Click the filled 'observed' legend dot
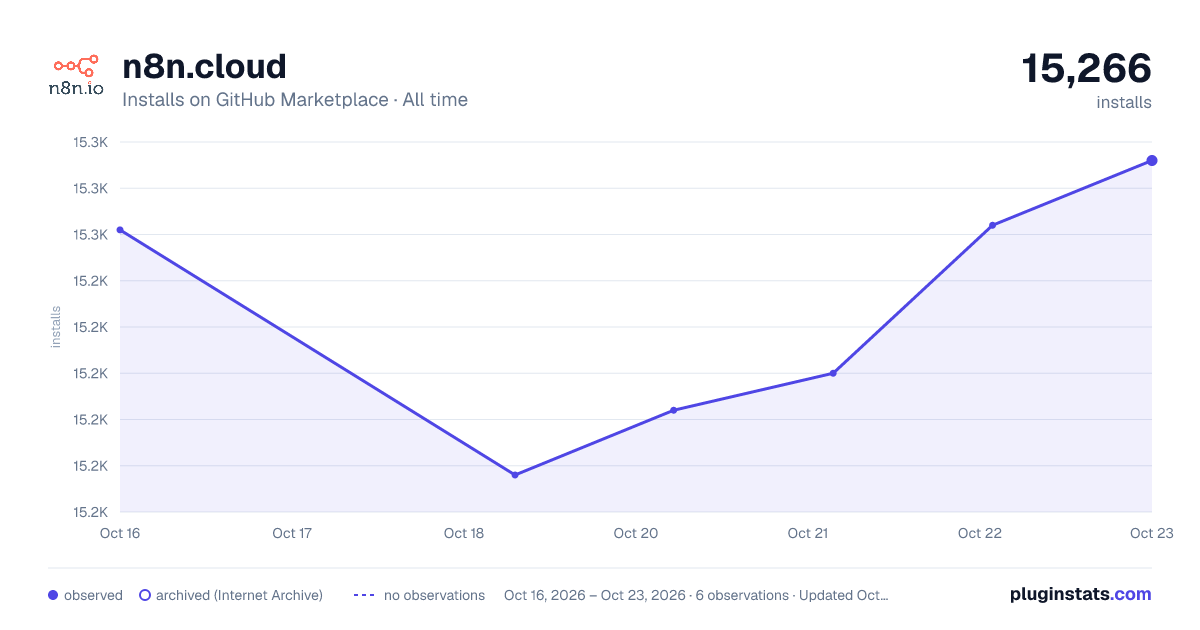 (x=53, y=595)
